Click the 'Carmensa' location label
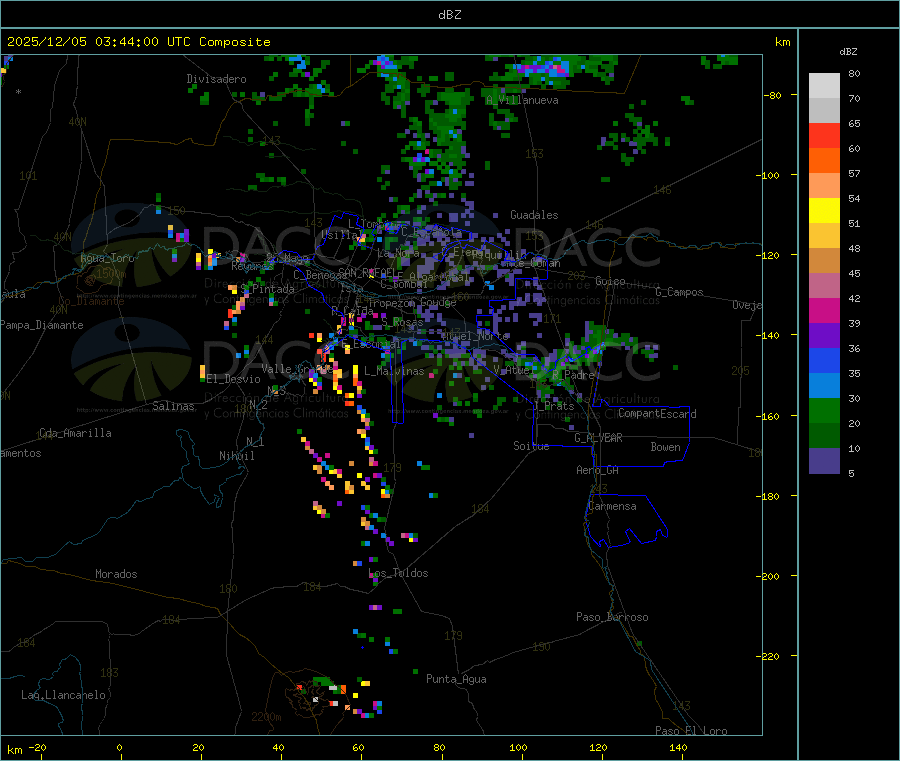The image size is (900, 761). point(612,506)
